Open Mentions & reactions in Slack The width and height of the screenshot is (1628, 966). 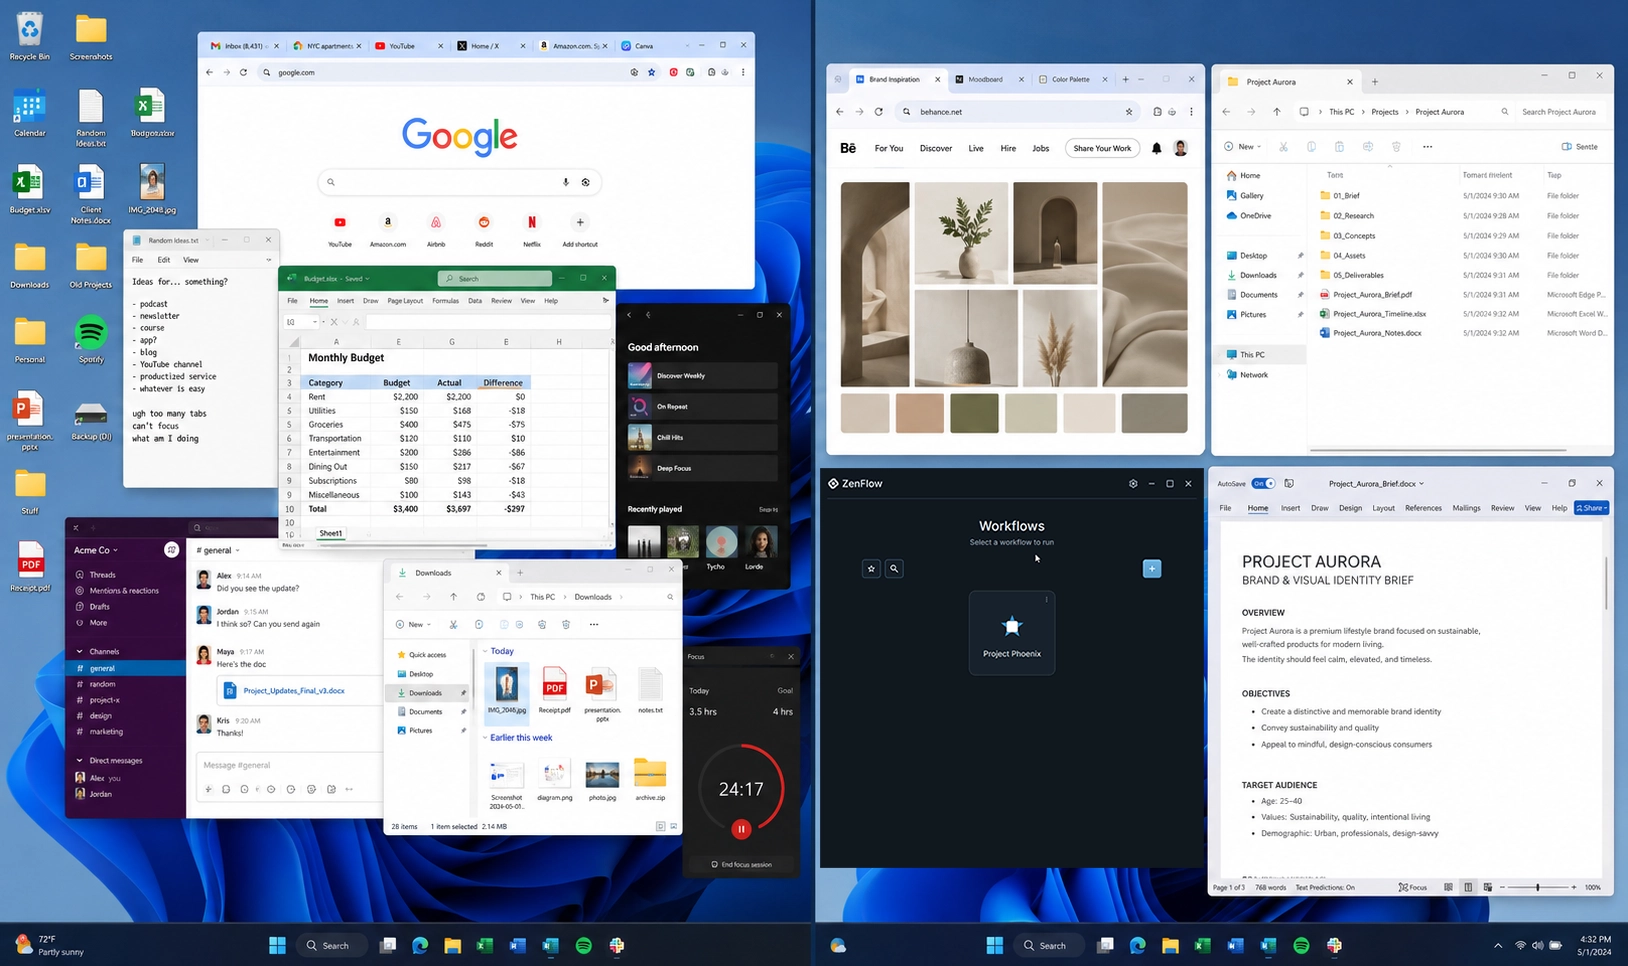point(124,591)
